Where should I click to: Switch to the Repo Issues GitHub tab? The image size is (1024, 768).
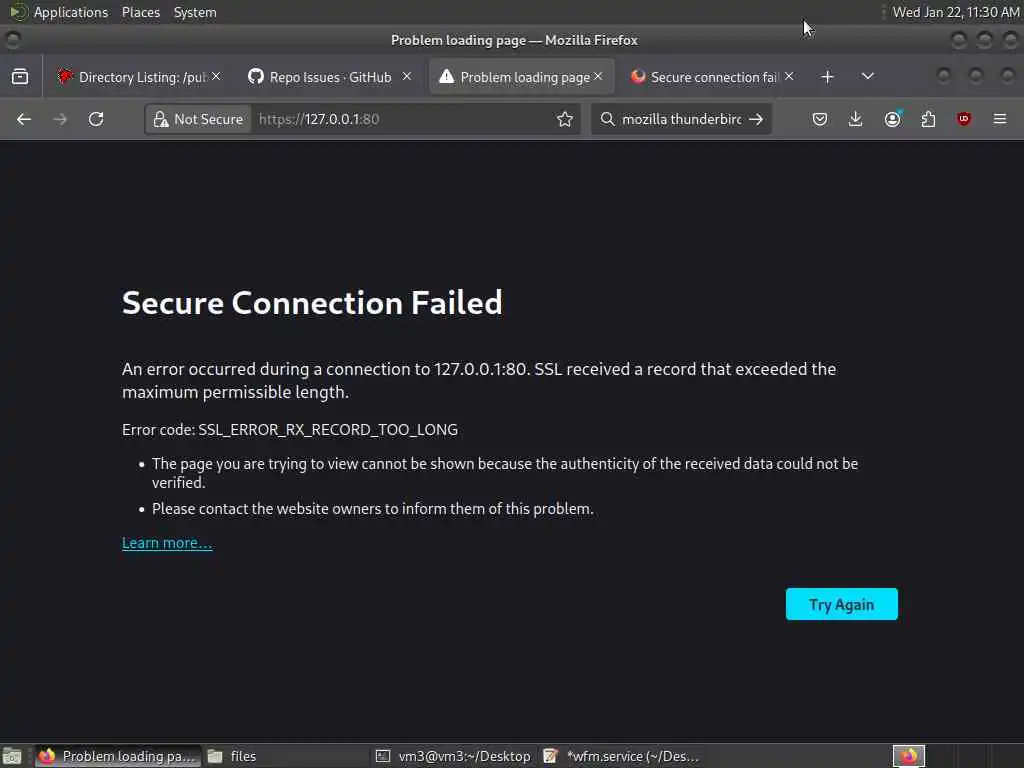(x=320, y=77)
